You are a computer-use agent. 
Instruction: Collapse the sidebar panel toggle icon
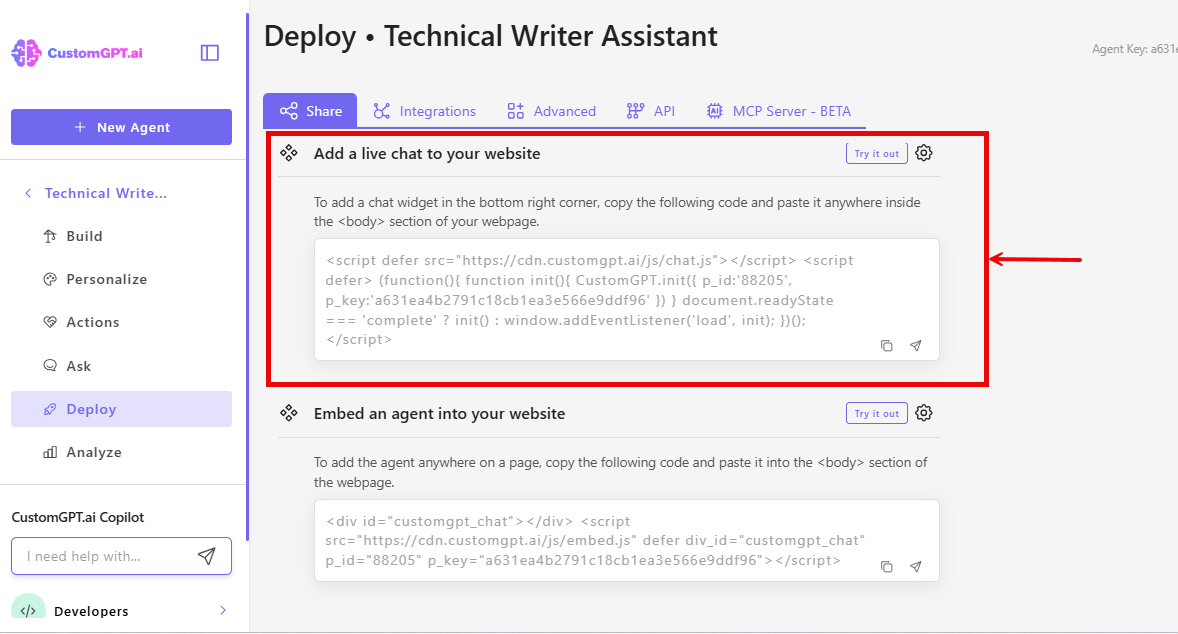tap(210, 53)
